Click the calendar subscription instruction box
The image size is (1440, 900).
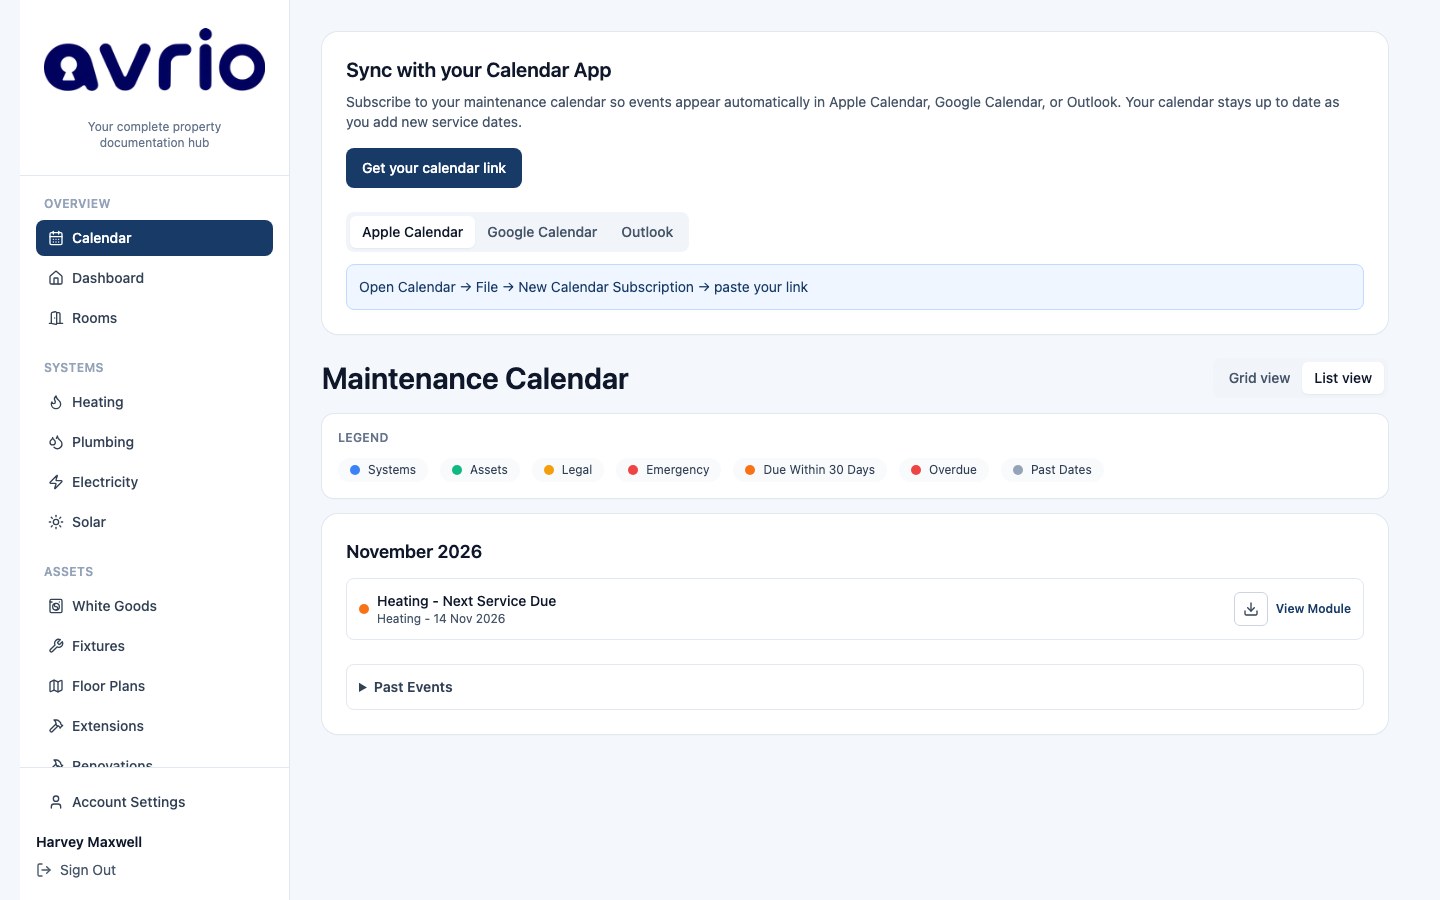tap(855, 287)
